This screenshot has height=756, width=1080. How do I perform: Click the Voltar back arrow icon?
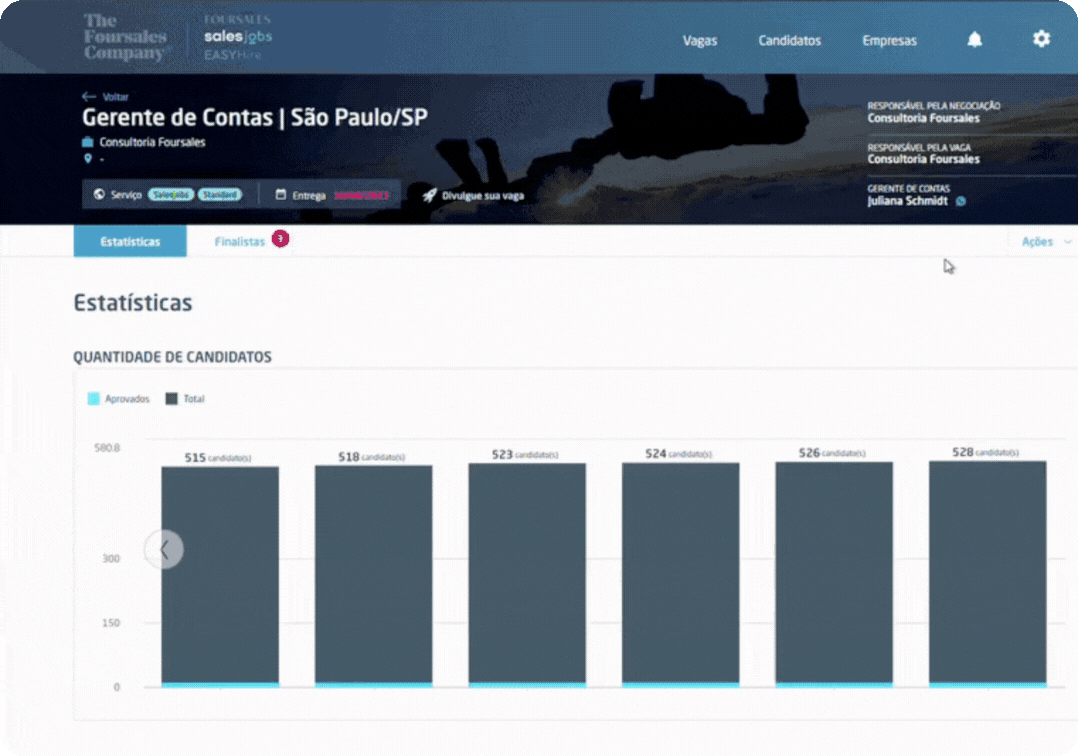point(88,96)
